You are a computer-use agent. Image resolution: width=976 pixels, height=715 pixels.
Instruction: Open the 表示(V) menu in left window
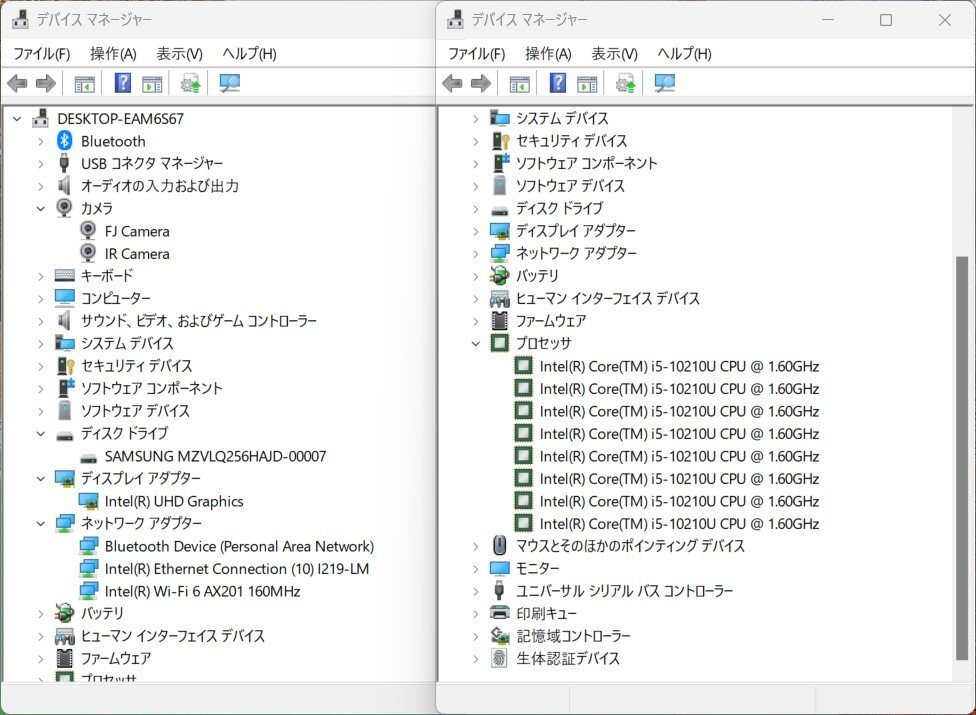[179, 53]
